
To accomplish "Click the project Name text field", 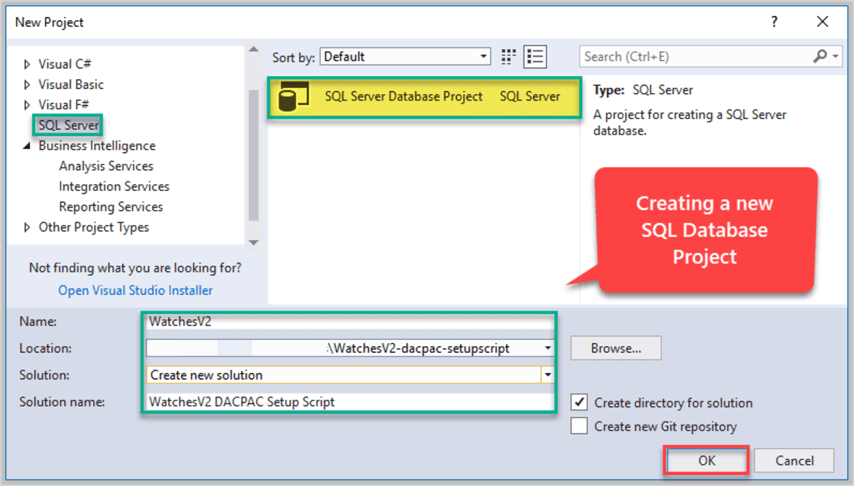I will (x=345, y=322).
